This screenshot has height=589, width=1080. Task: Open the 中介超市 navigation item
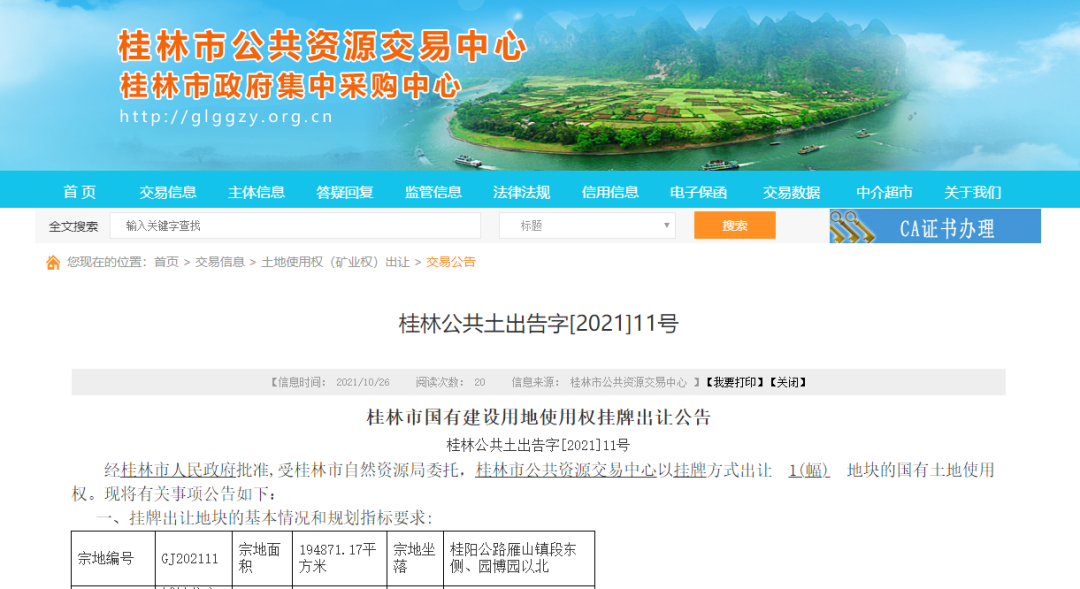pyautogui.click(x=884, y=192)
